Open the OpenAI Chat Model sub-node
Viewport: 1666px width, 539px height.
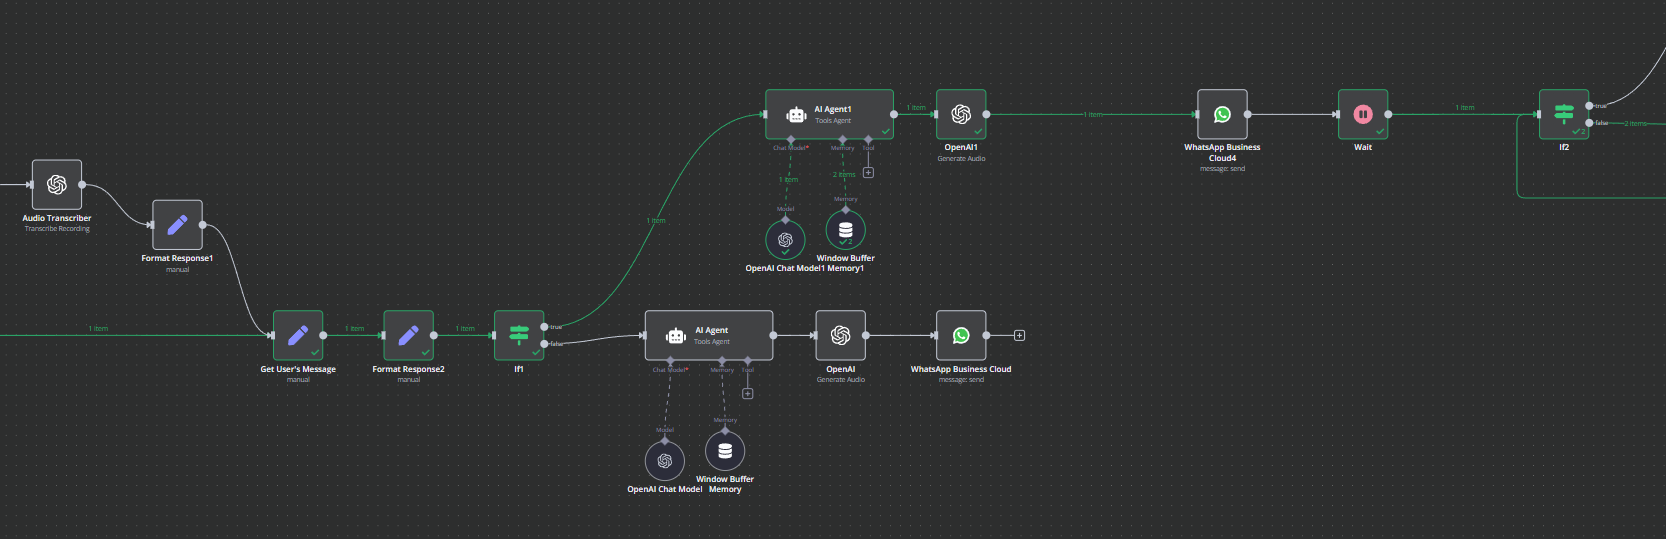665,460
